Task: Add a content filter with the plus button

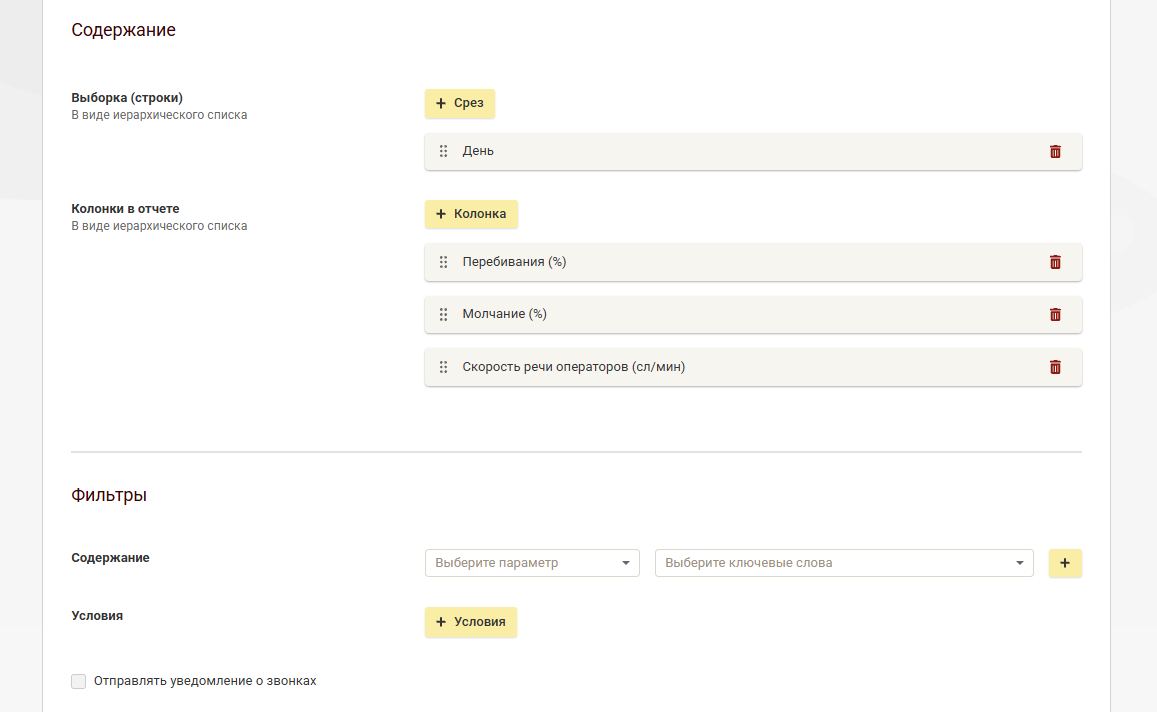Action: pyautogui.click(x=1065, y=563)
